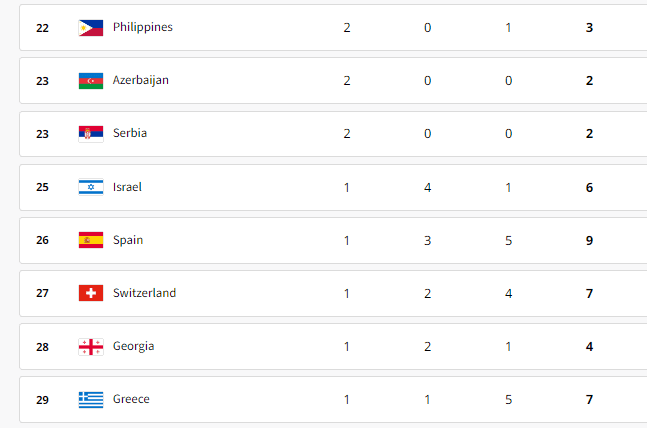Click the Azerbaijan flag icon
The height and width of the screenshot is (428, 647).
coord(91,81)
